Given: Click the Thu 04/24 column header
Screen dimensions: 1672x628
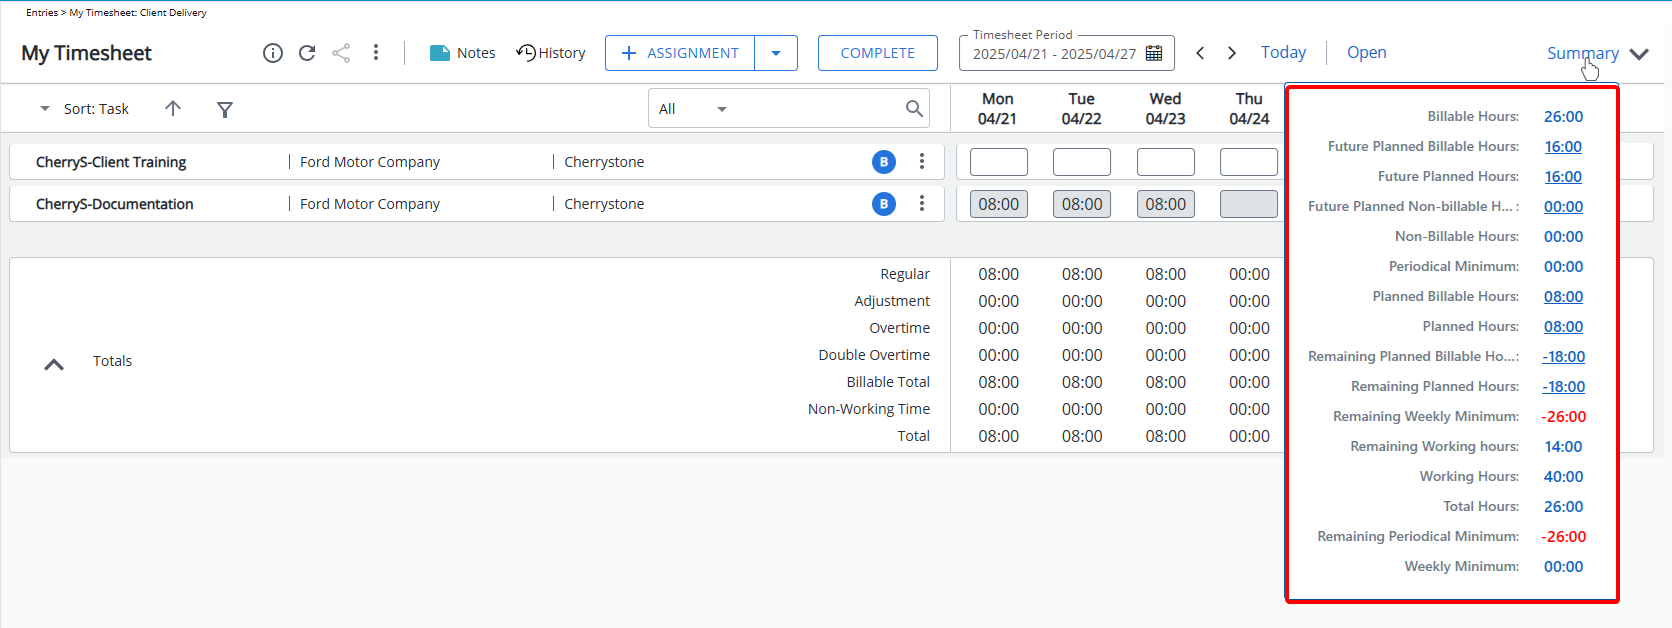Looking at the screenshot, I should [1249, 108].
